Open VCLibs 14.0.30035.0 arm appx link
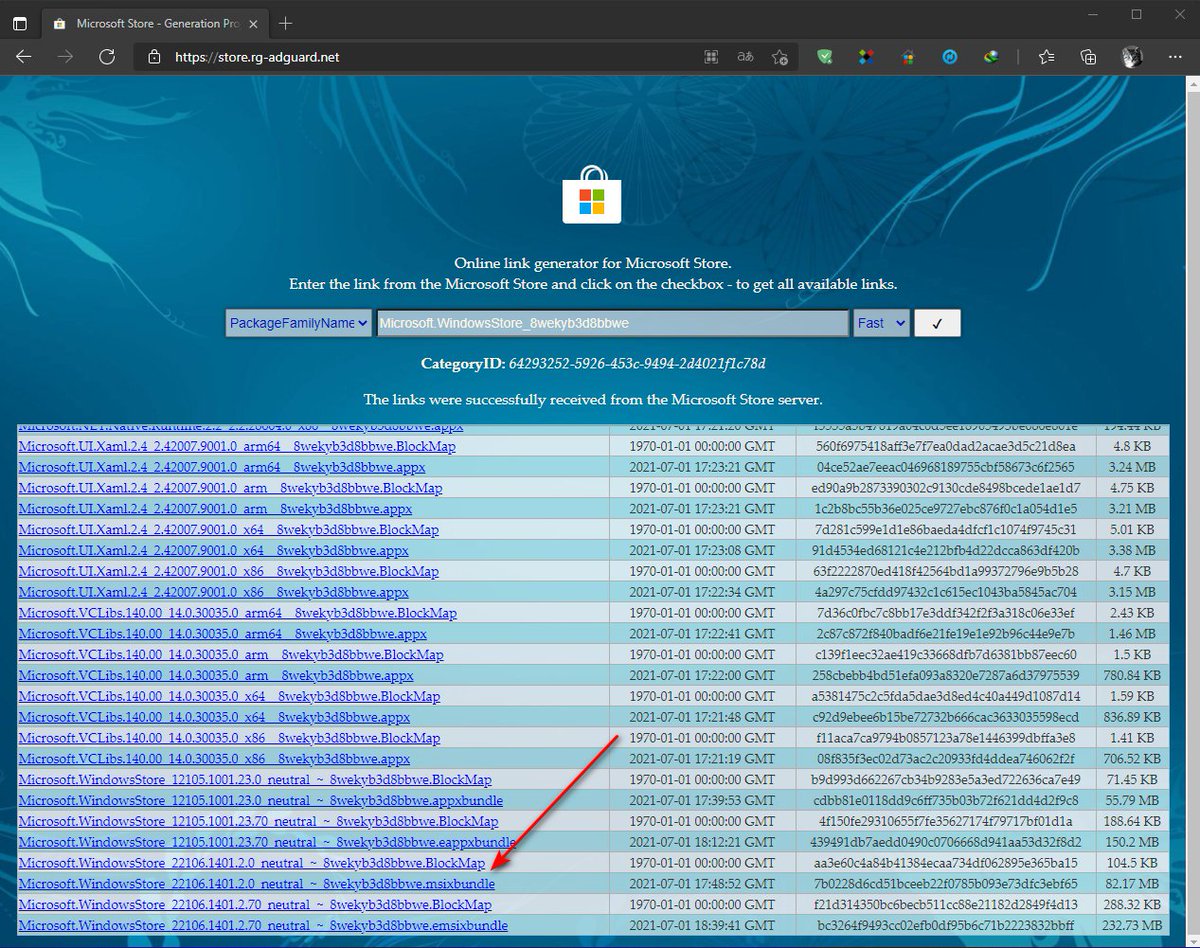 click(216, 675)
